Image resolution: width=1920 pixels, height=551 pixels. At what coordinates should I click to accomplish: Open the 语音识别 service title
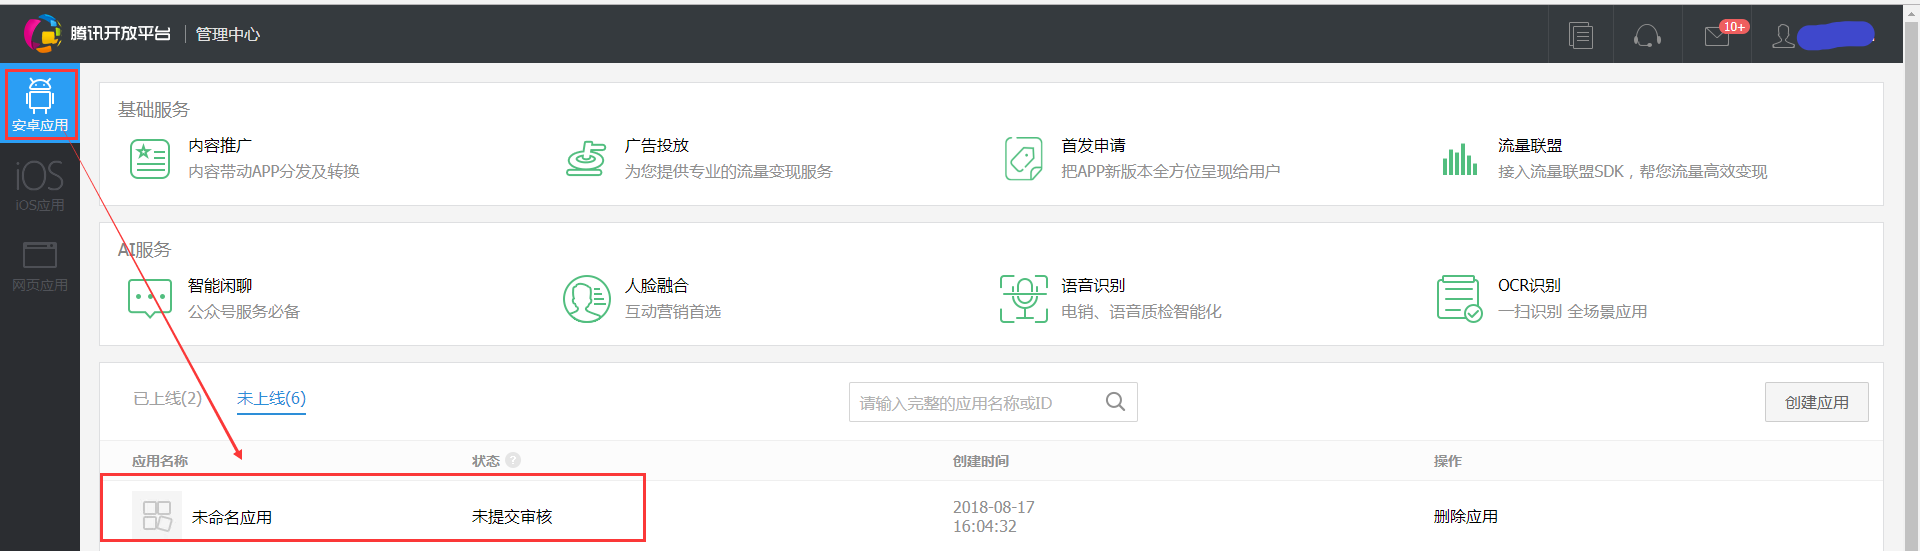[x=1093, y=286]
